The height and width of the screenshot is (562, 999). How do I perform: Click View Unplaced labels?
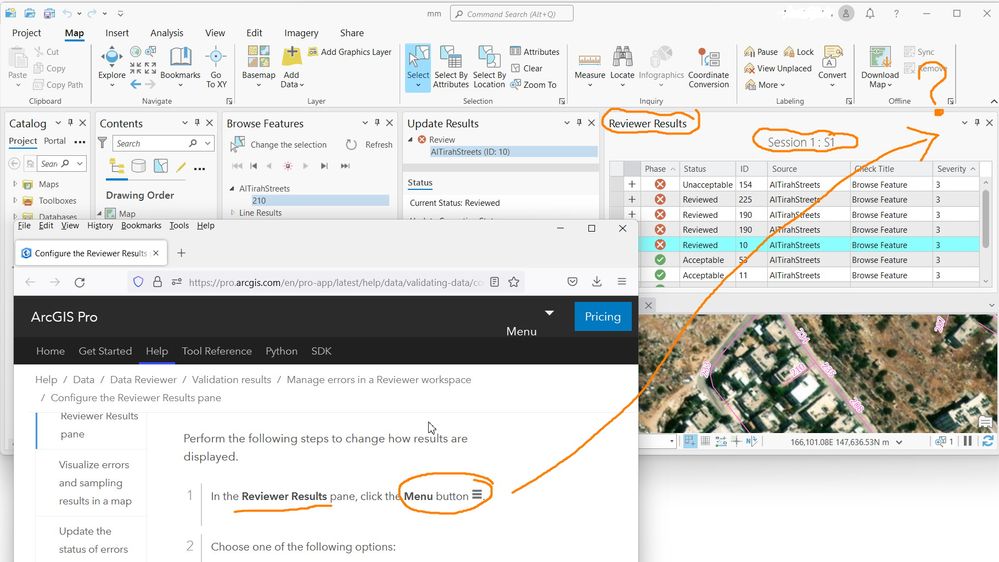click(778, 68)
